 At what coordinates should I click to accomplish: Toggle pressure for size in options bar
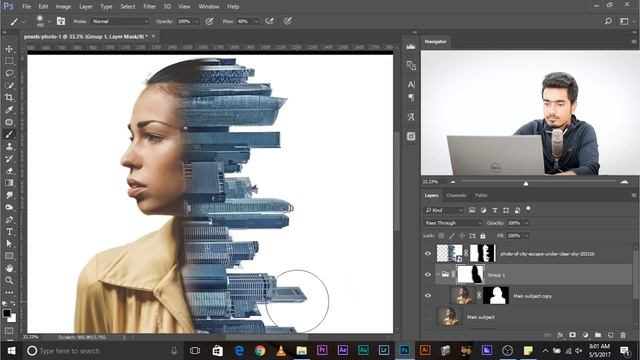tap(288, 21)
